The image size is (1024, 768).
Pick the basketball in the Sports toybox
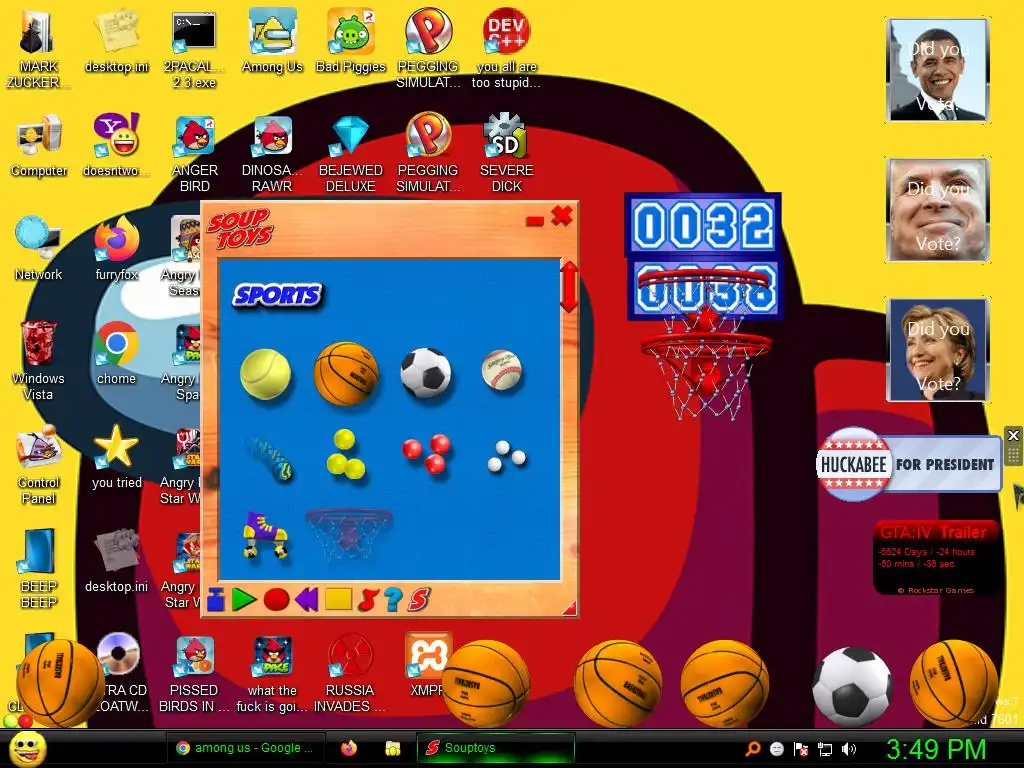(x=346, y=374)
